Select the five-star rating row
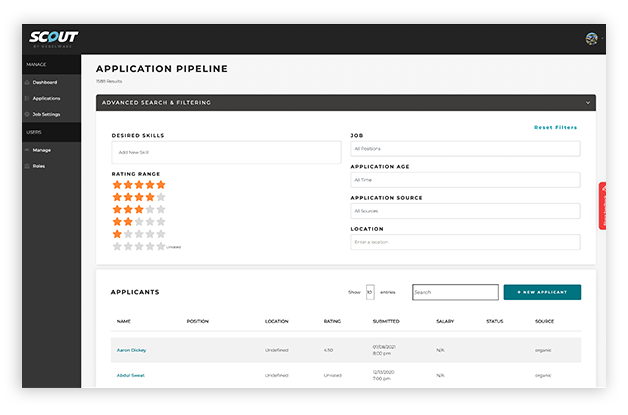Screen dimensions: 628x415 [x=139, y=185]
